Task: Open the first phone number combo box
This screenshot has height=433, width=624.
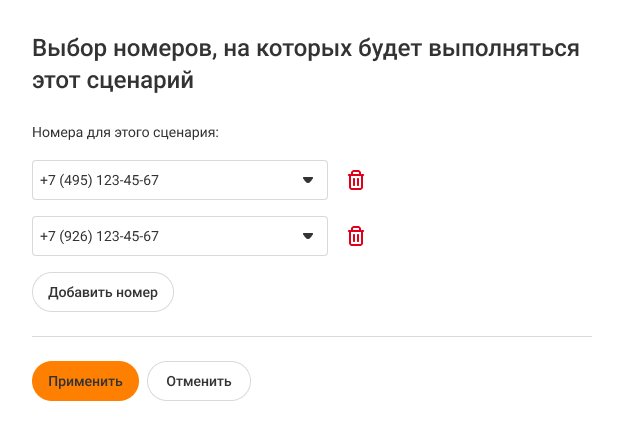Action: (x=180, y=180)
